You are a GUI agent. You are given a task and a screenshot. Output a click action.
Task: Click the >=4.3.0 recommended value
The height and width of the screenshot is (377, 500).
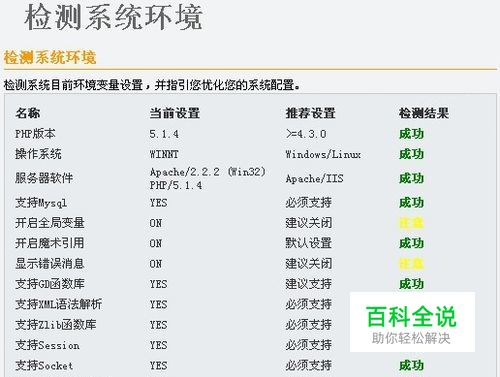(306, 134)
